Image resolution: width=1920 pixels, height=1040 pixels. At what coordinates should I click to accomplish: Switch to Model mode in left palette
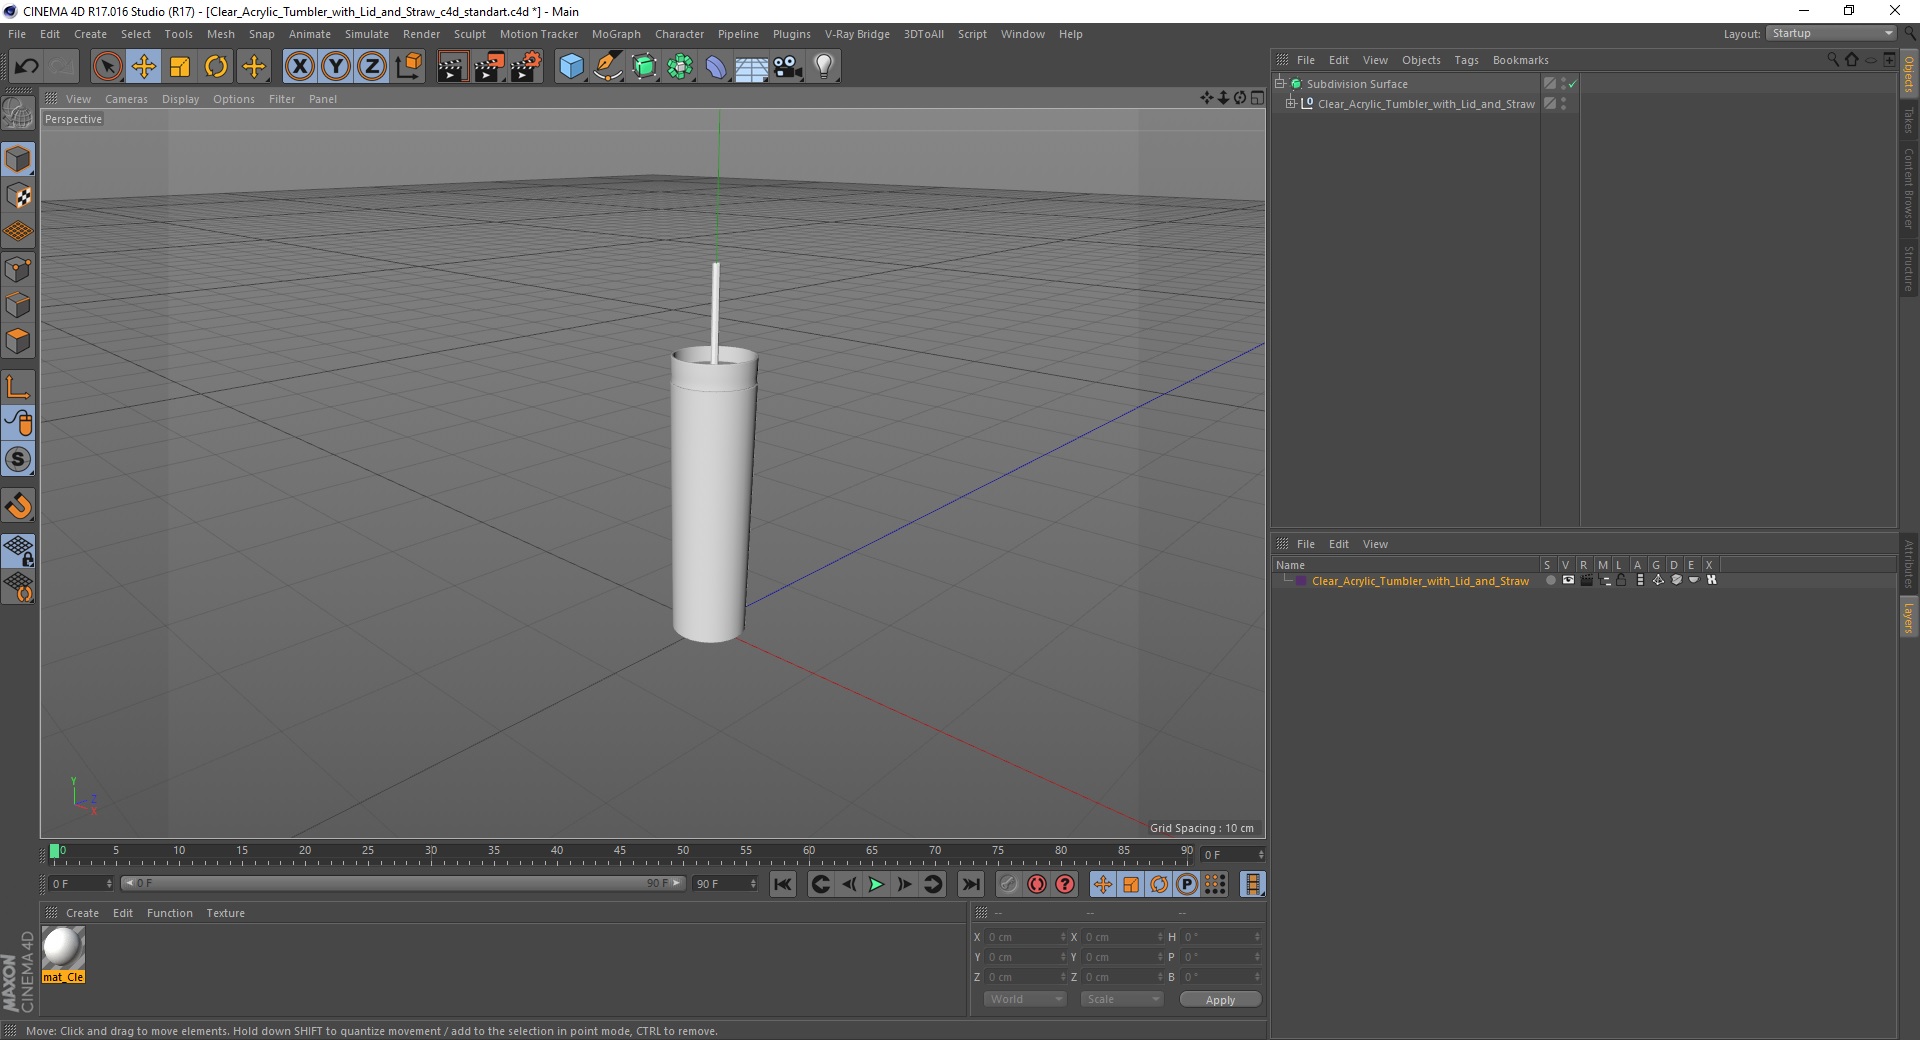click(x=18, y=159)
